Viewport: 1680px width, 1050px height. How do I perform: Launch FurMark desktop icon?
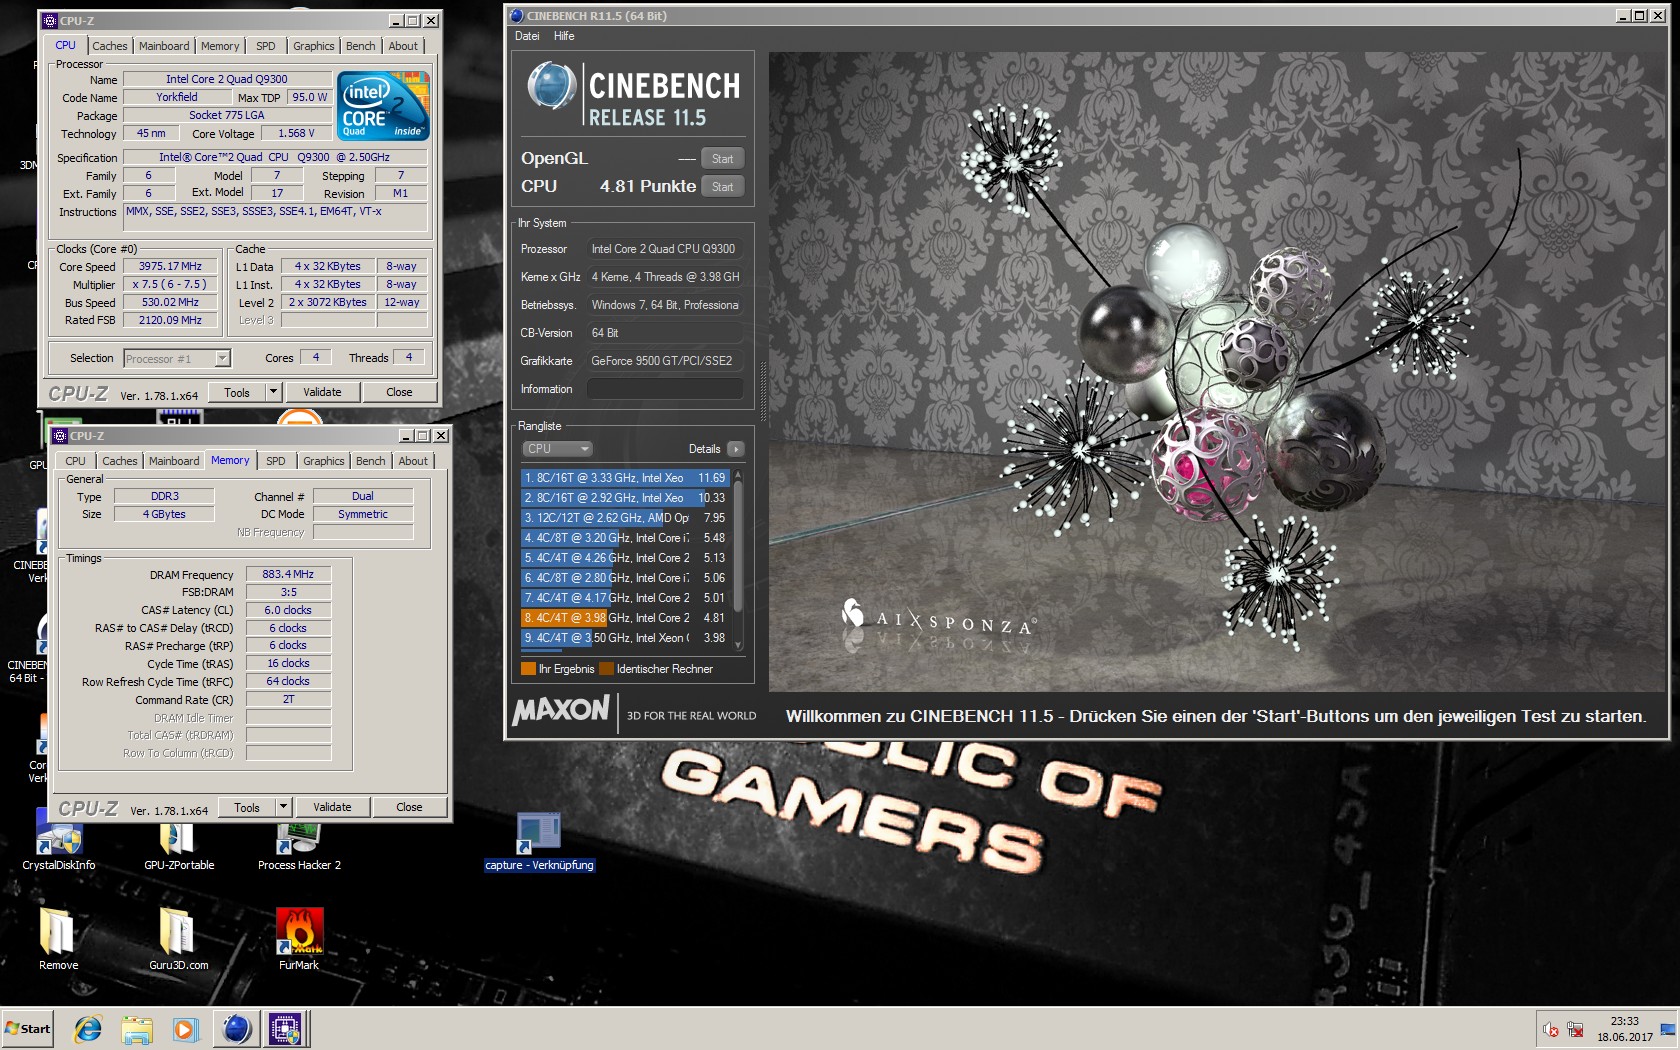[299, 938]
